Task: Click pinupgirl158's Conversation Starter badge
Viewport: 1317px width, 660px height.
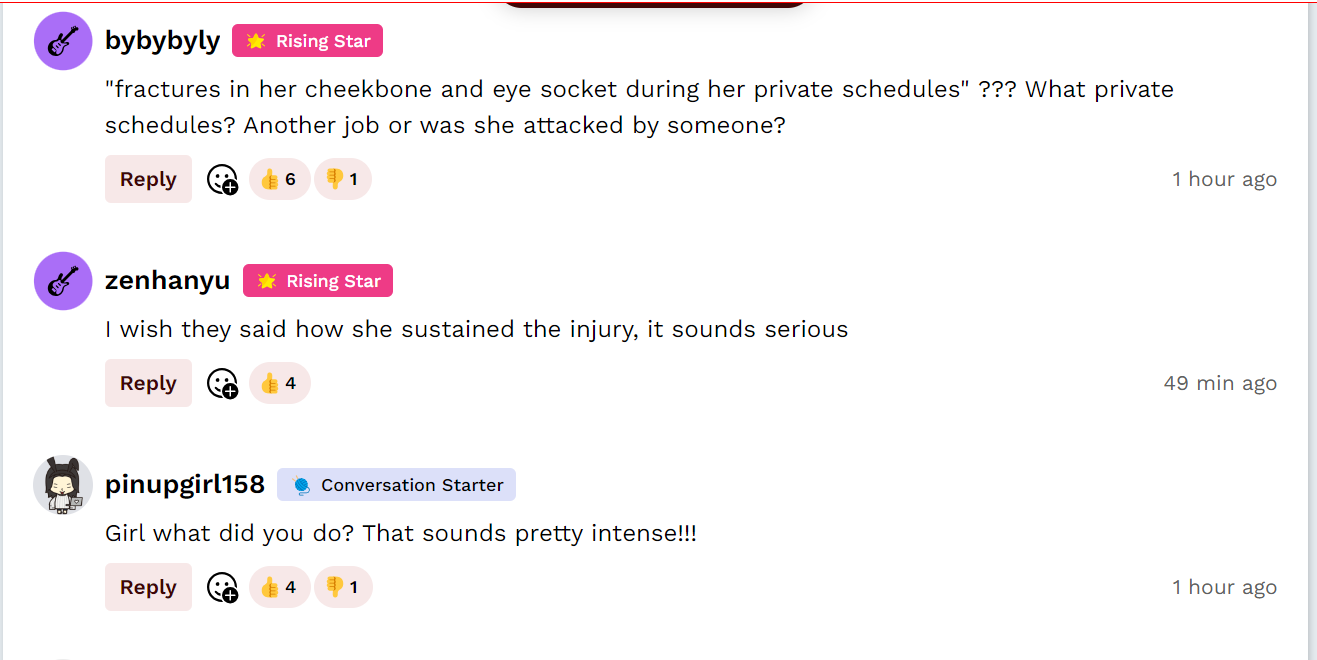Action: (396, 485)
